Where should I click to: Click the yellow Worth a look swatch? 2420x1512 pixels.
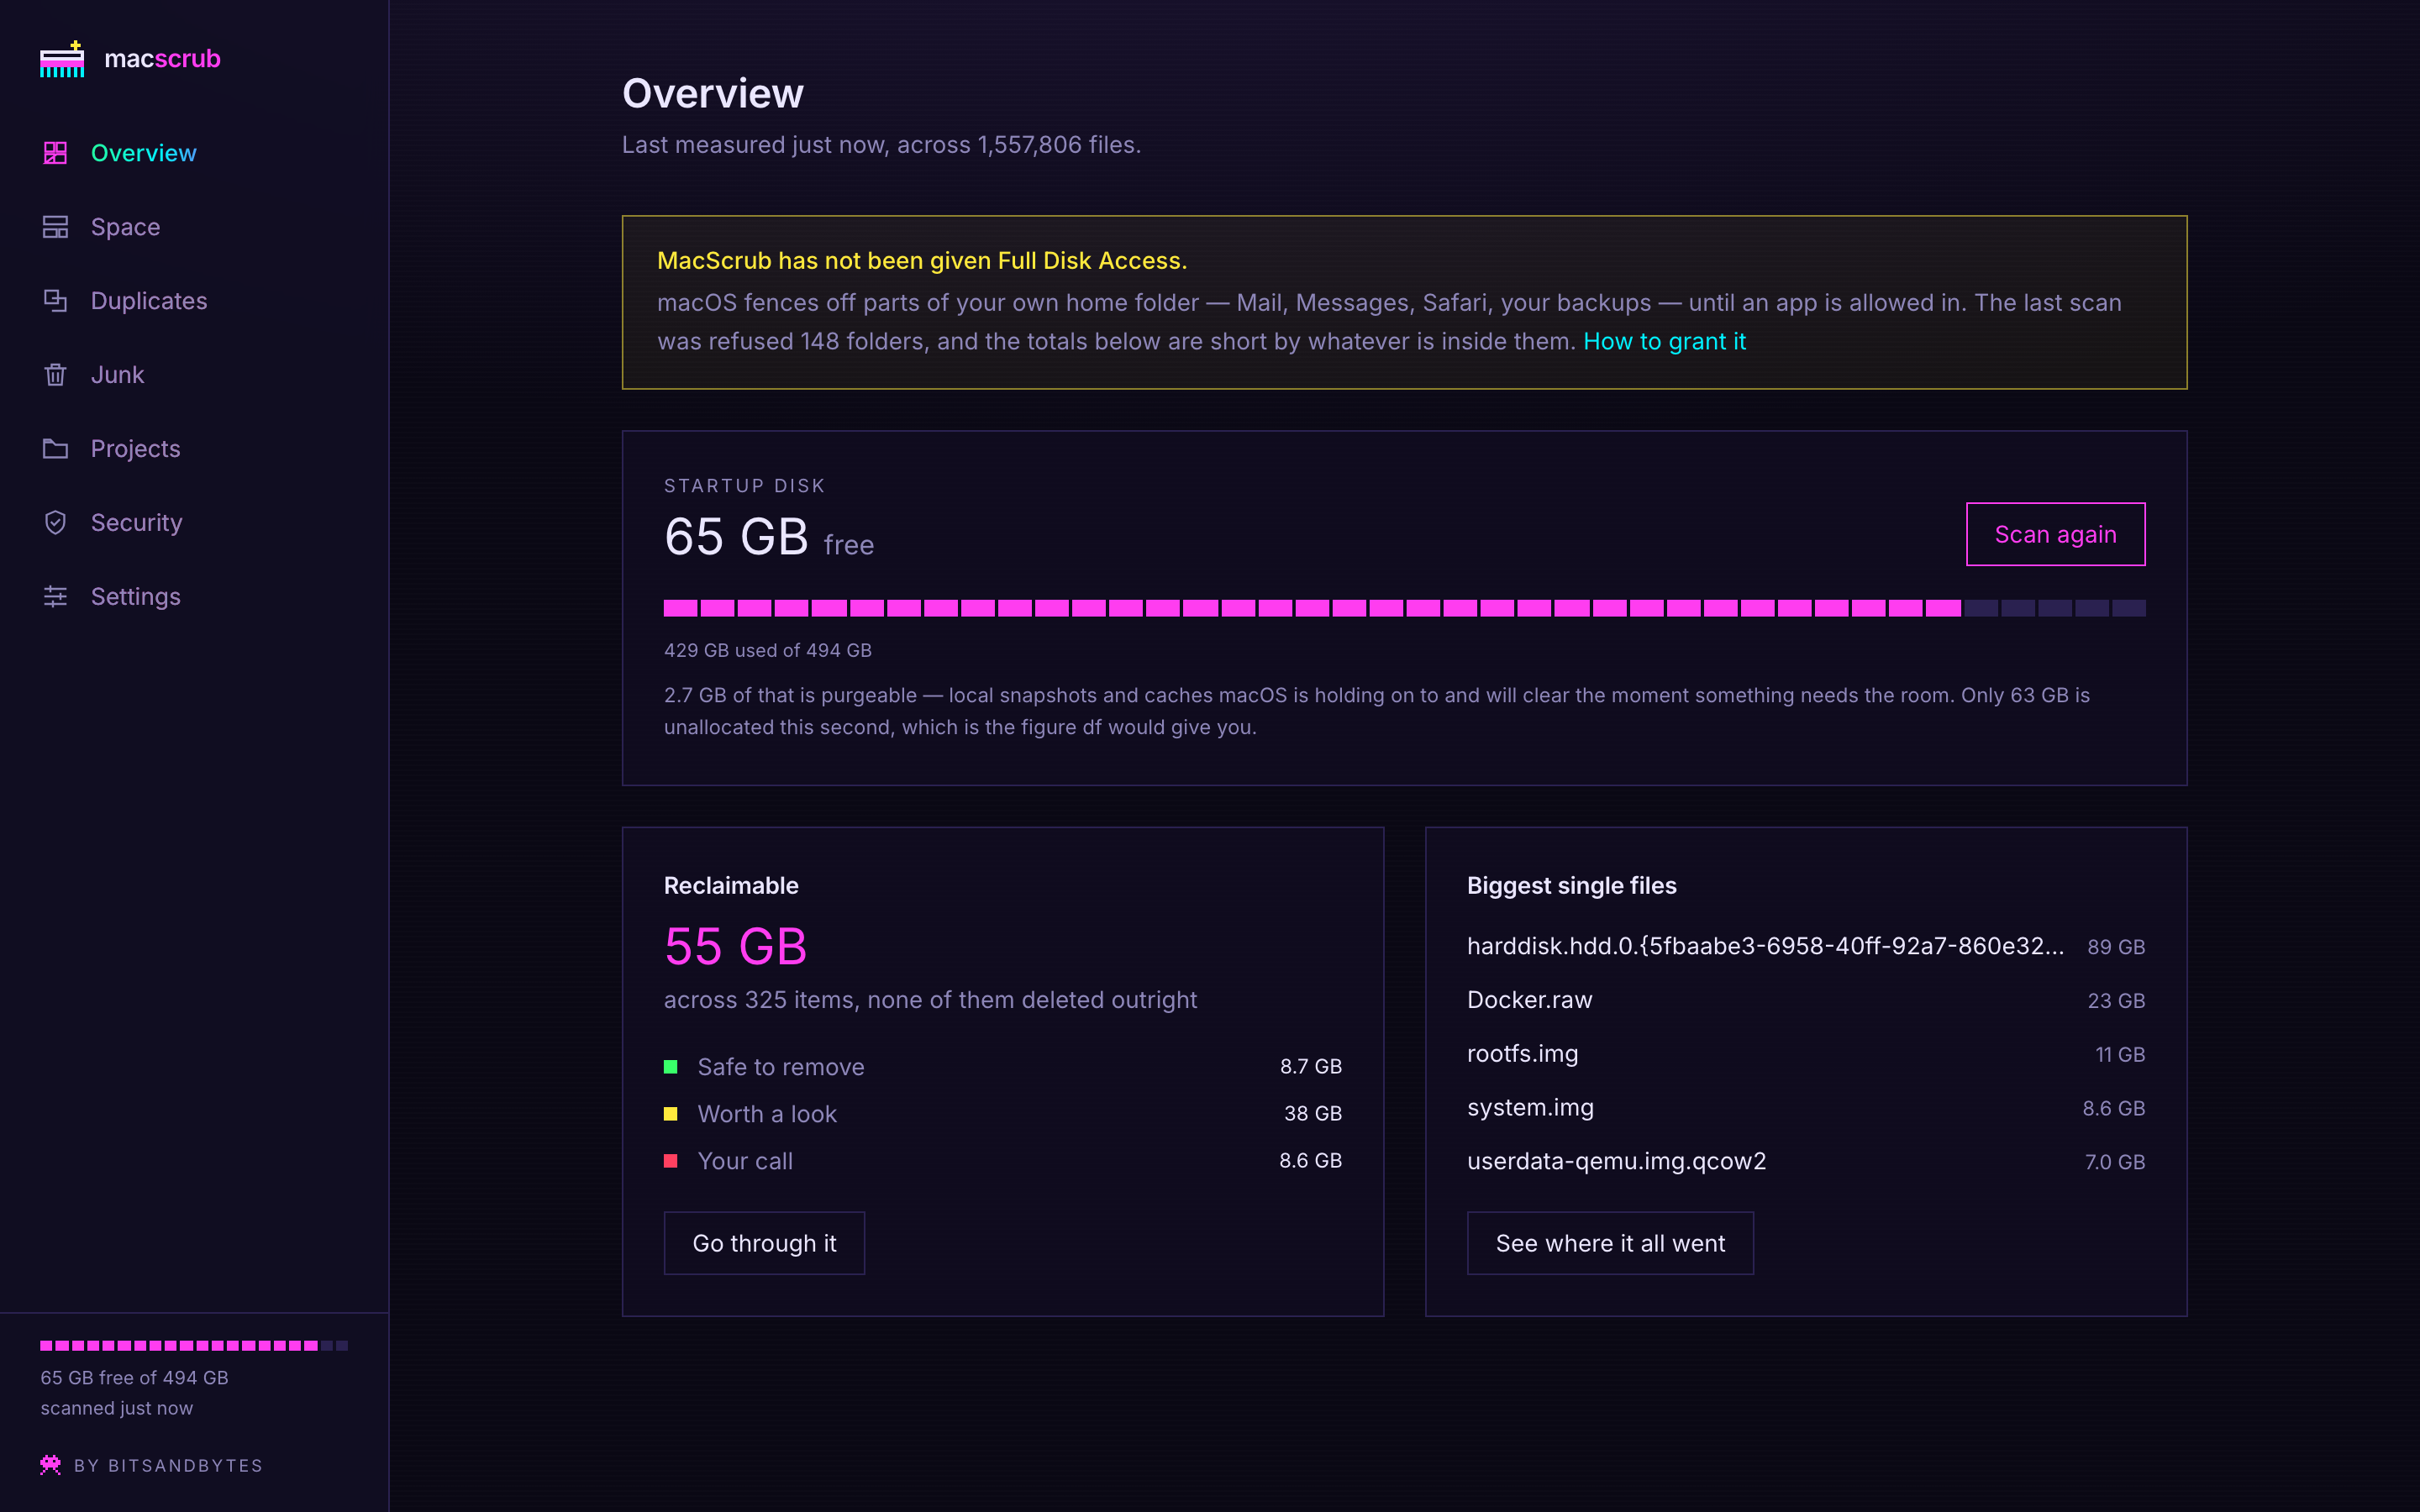click(671, 1114)
